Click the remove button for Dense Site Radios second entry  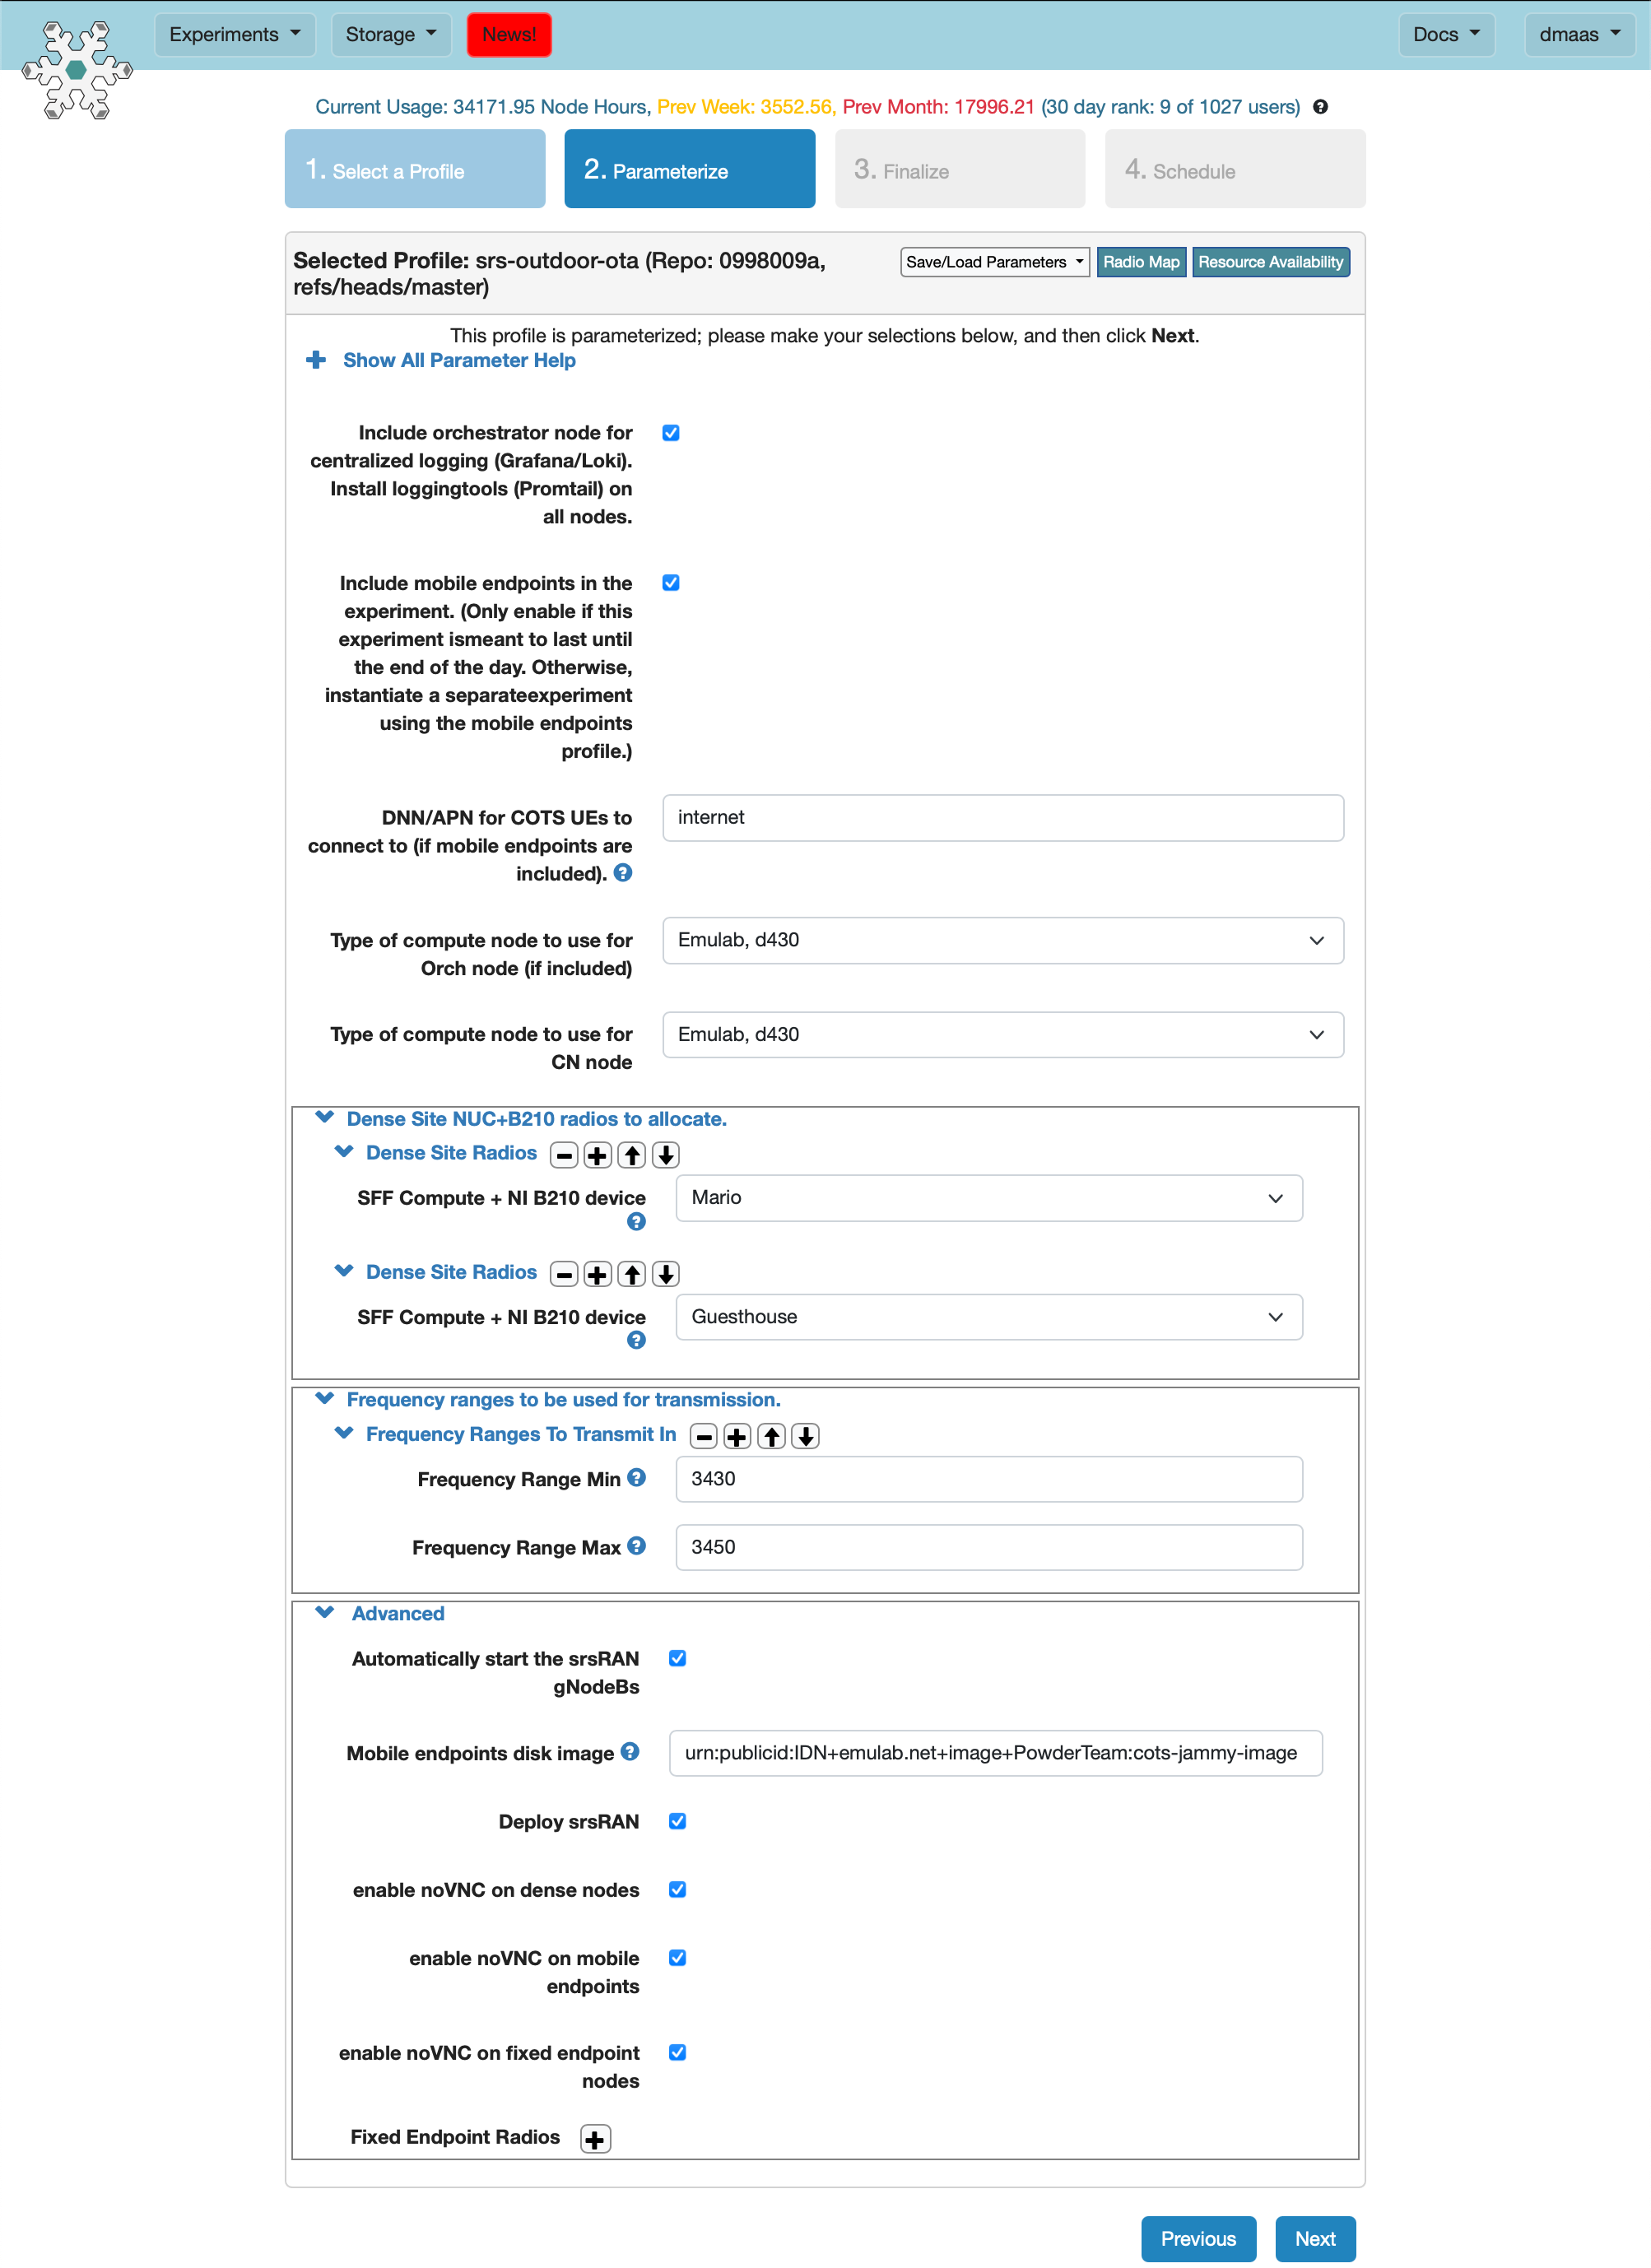[x=567, y=1273]
